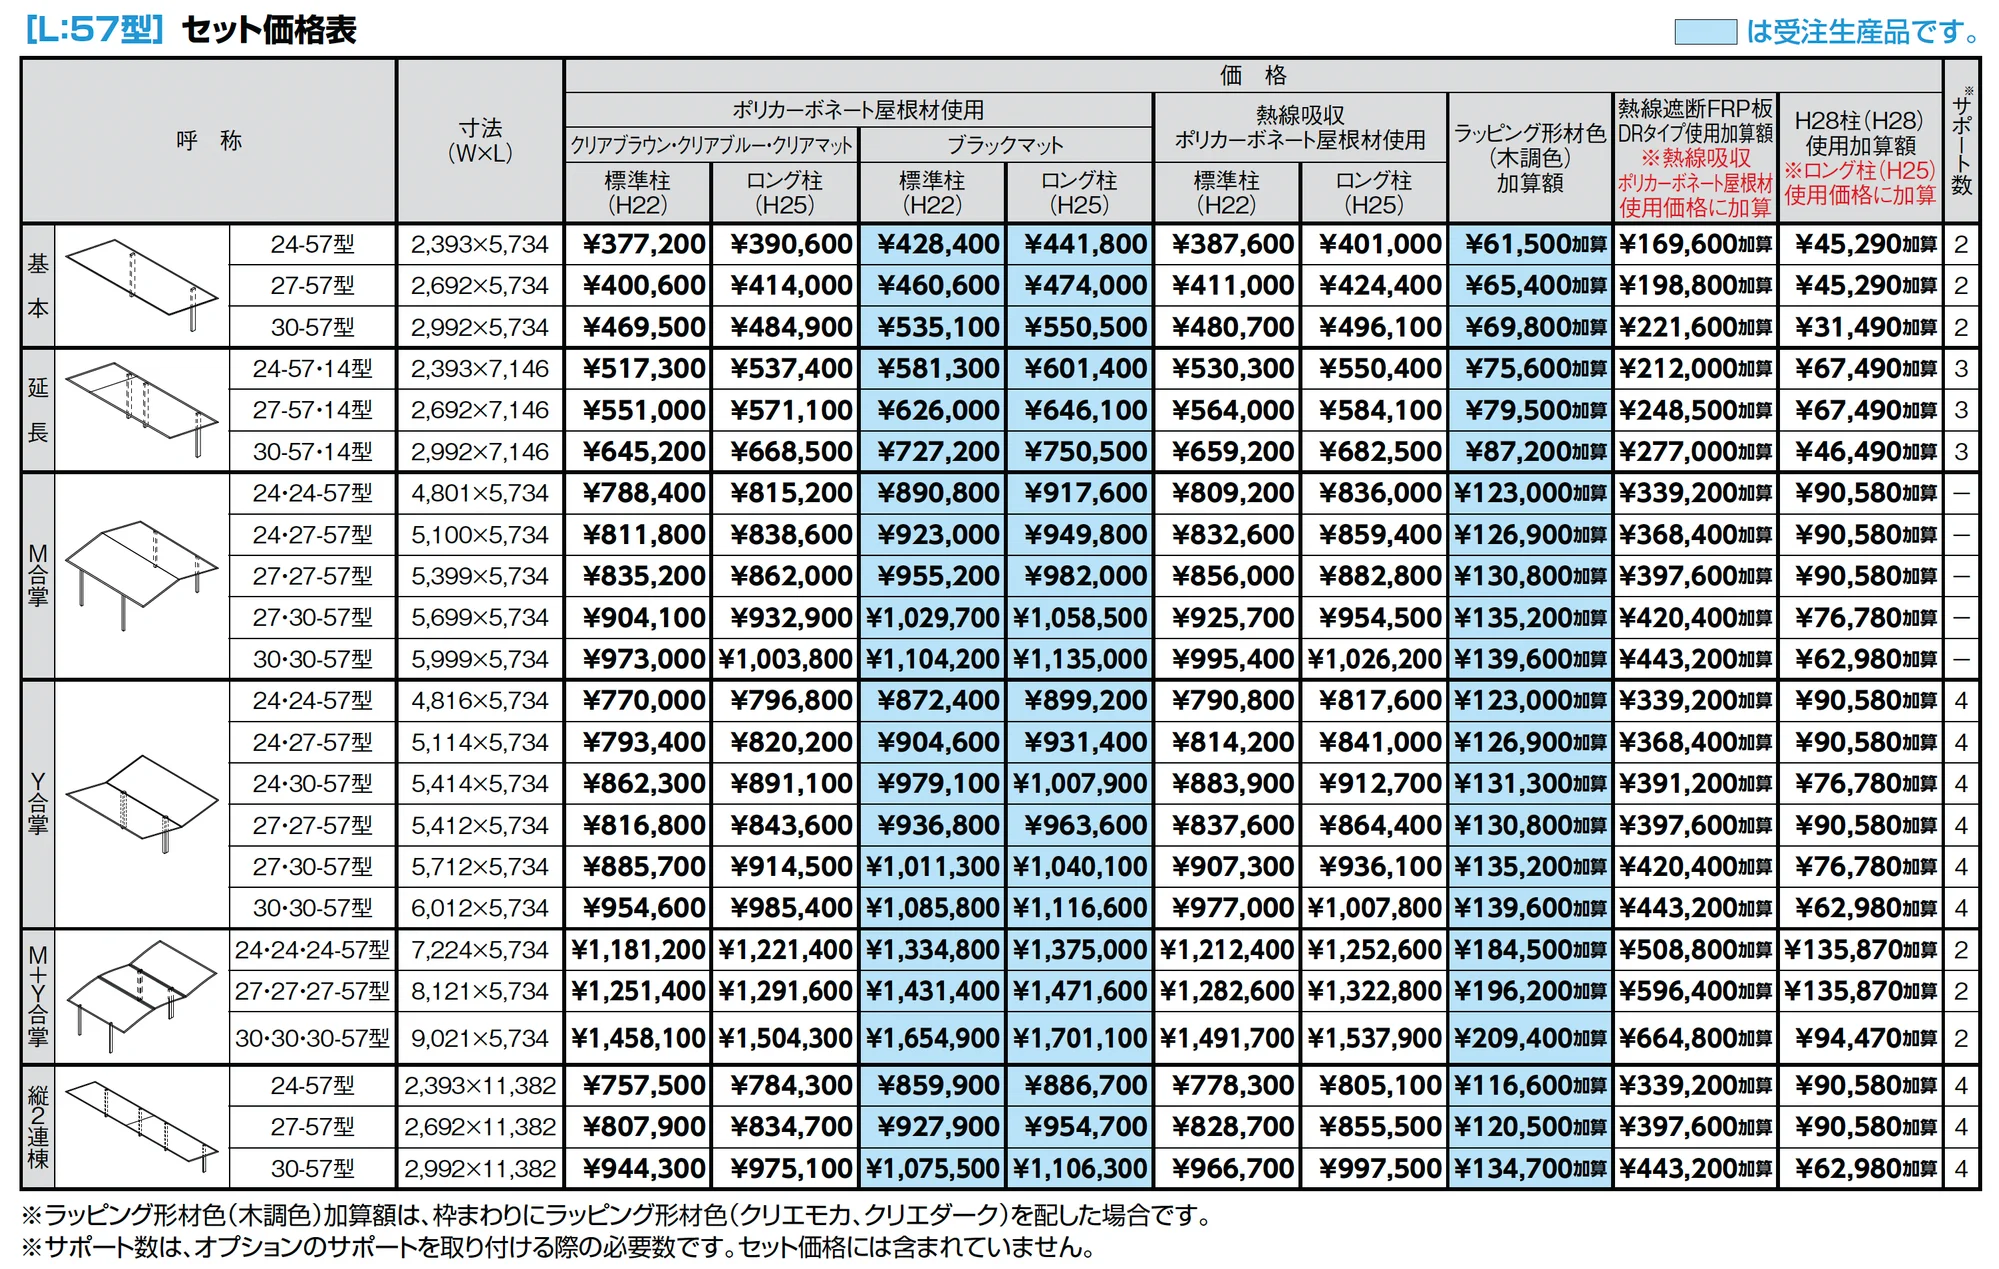Image resolution: width=1999 pixels, height=1269 pixels.
Task: Click the 延長 carport diagram illustration
Action: point(141,410)
